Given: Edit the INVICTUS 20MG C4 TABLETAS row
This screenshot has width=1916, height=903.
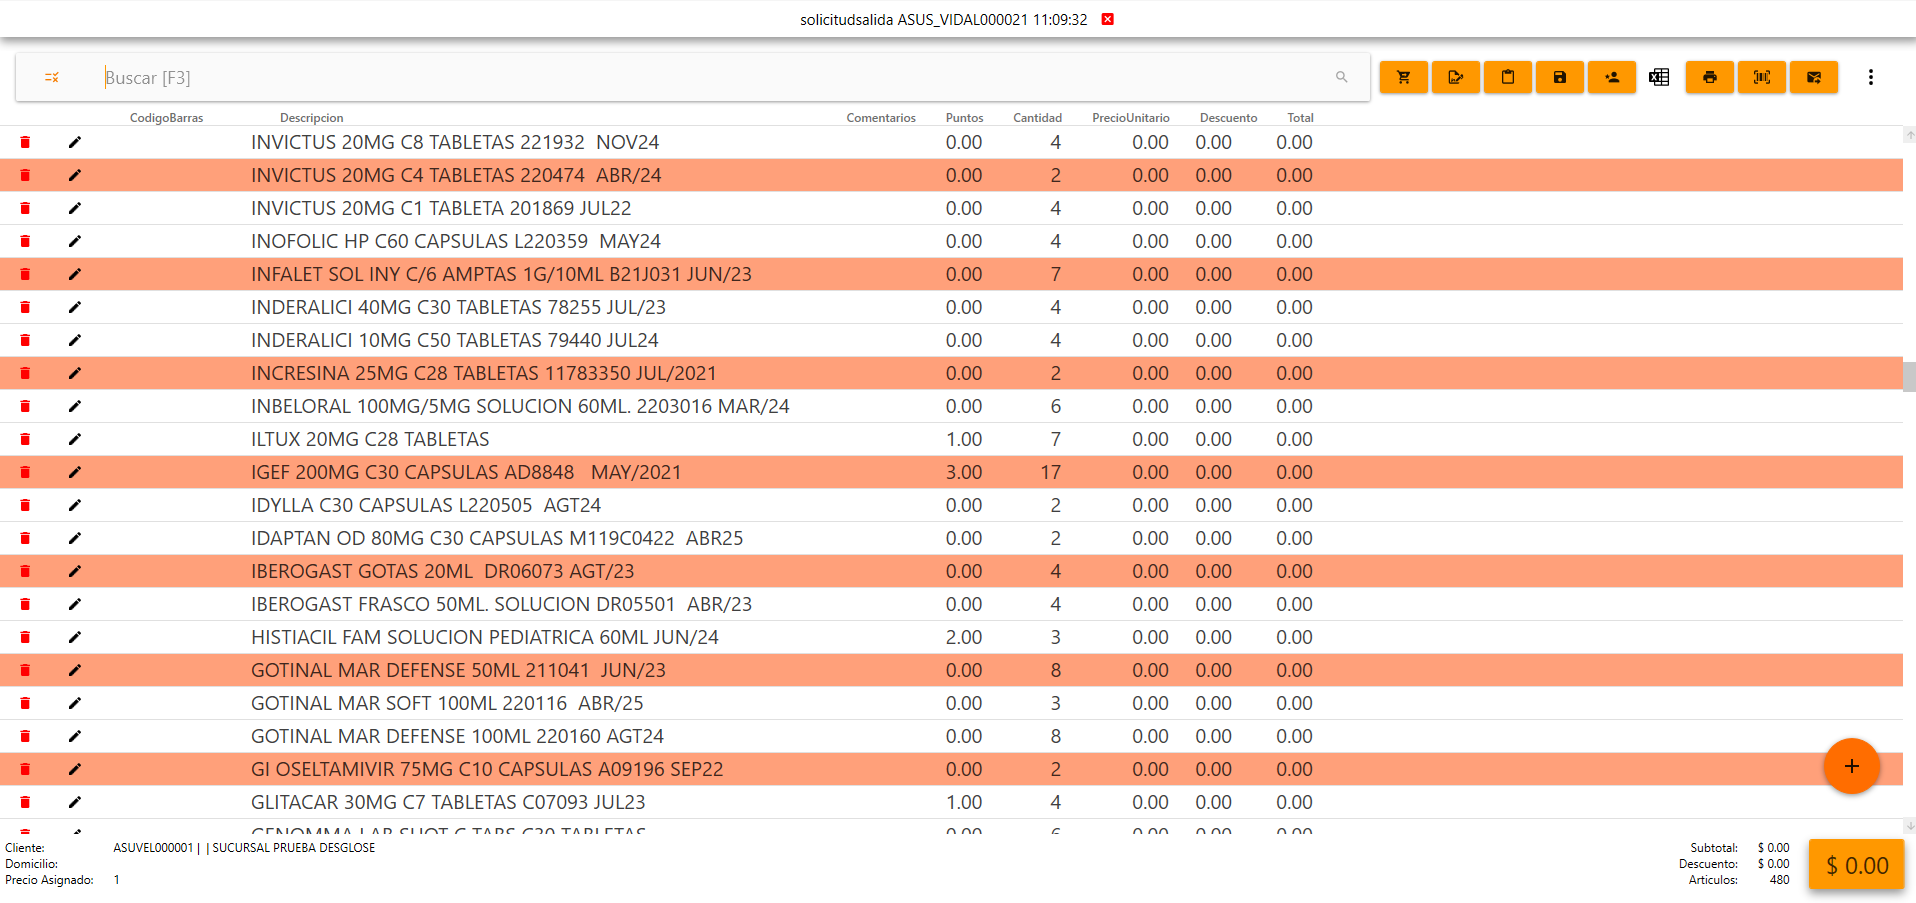Looking at the screenshot, I should [x=75, y=175].
